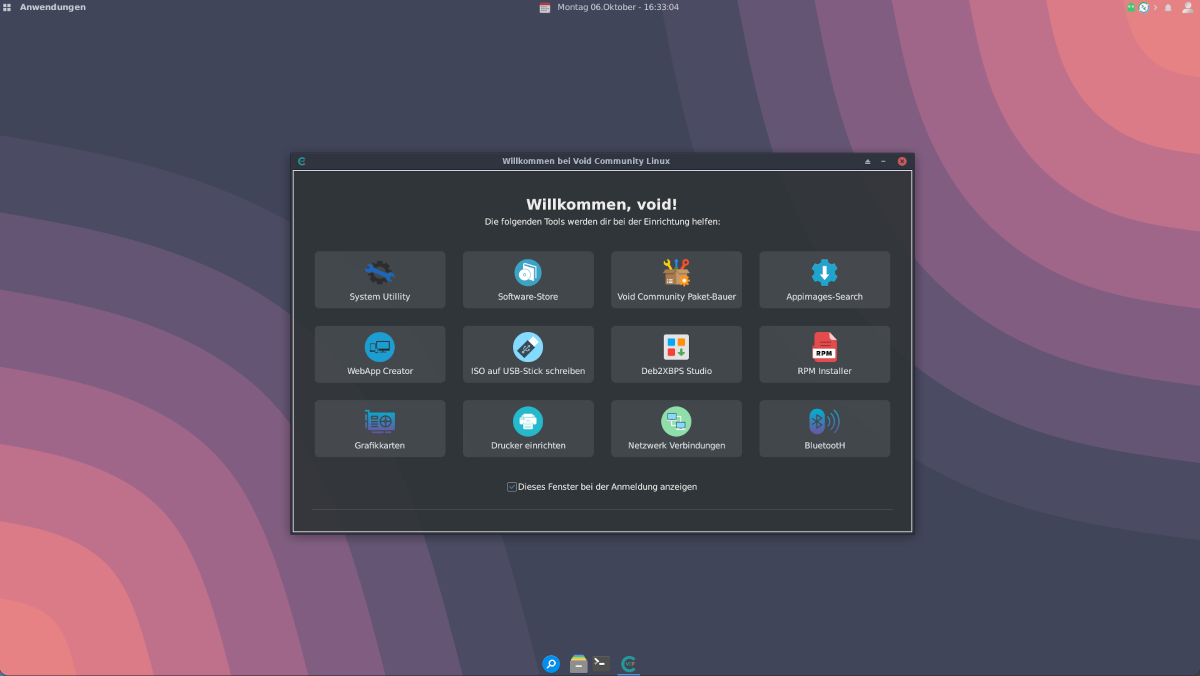Screen dimensions: 1200x676
Task: Uncheck Dieses Fenster bei der Anmeldung anzeigen
Action: pyautogui.click(x=512, y=487)
